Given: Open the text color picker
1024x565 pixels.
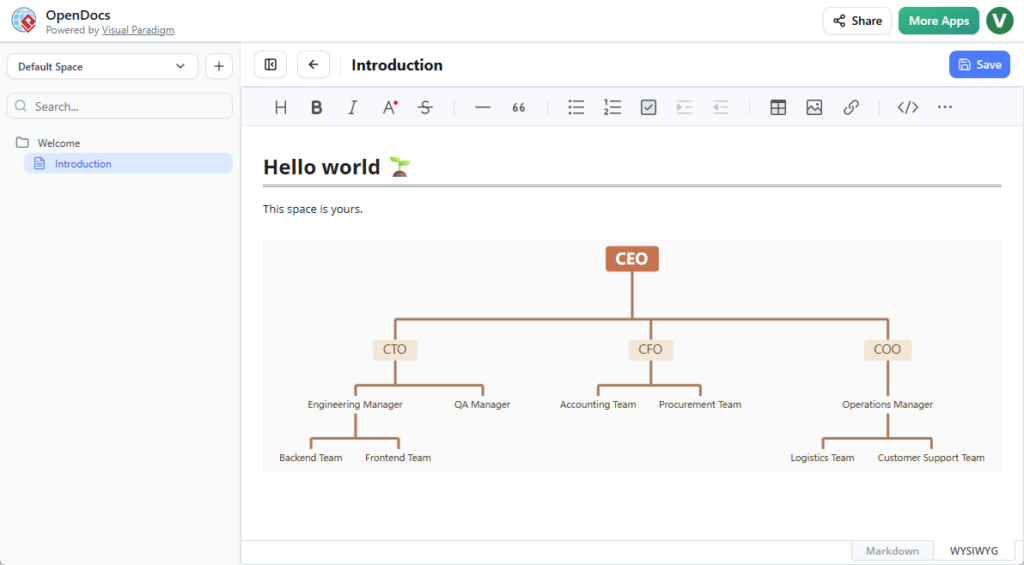Looking at the screenshot, I should point(390,108).
